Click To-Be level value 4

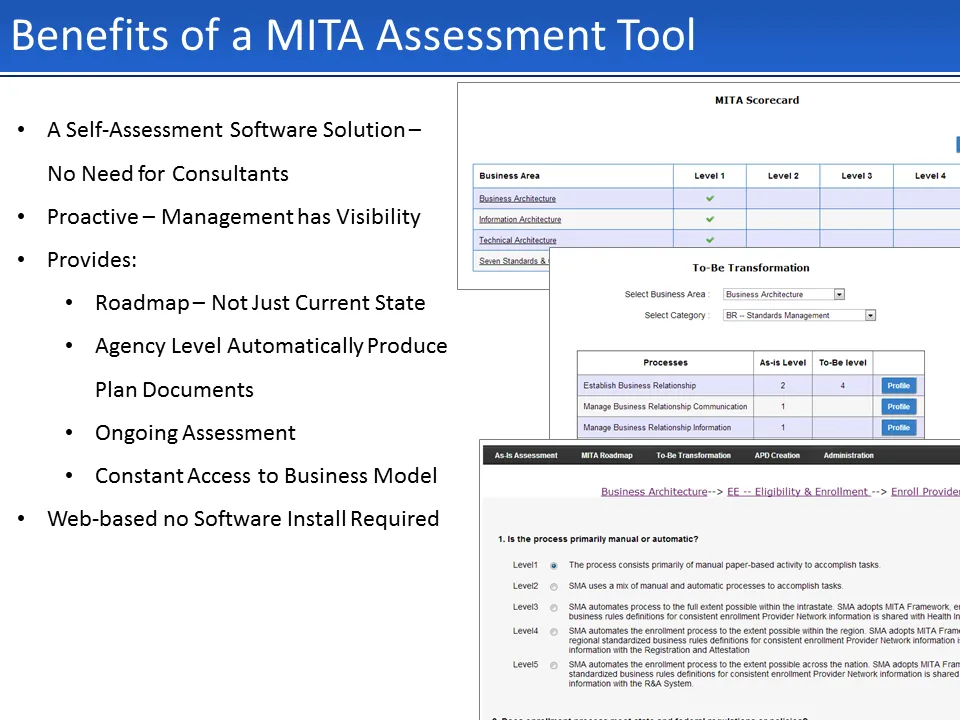point(842,386)
